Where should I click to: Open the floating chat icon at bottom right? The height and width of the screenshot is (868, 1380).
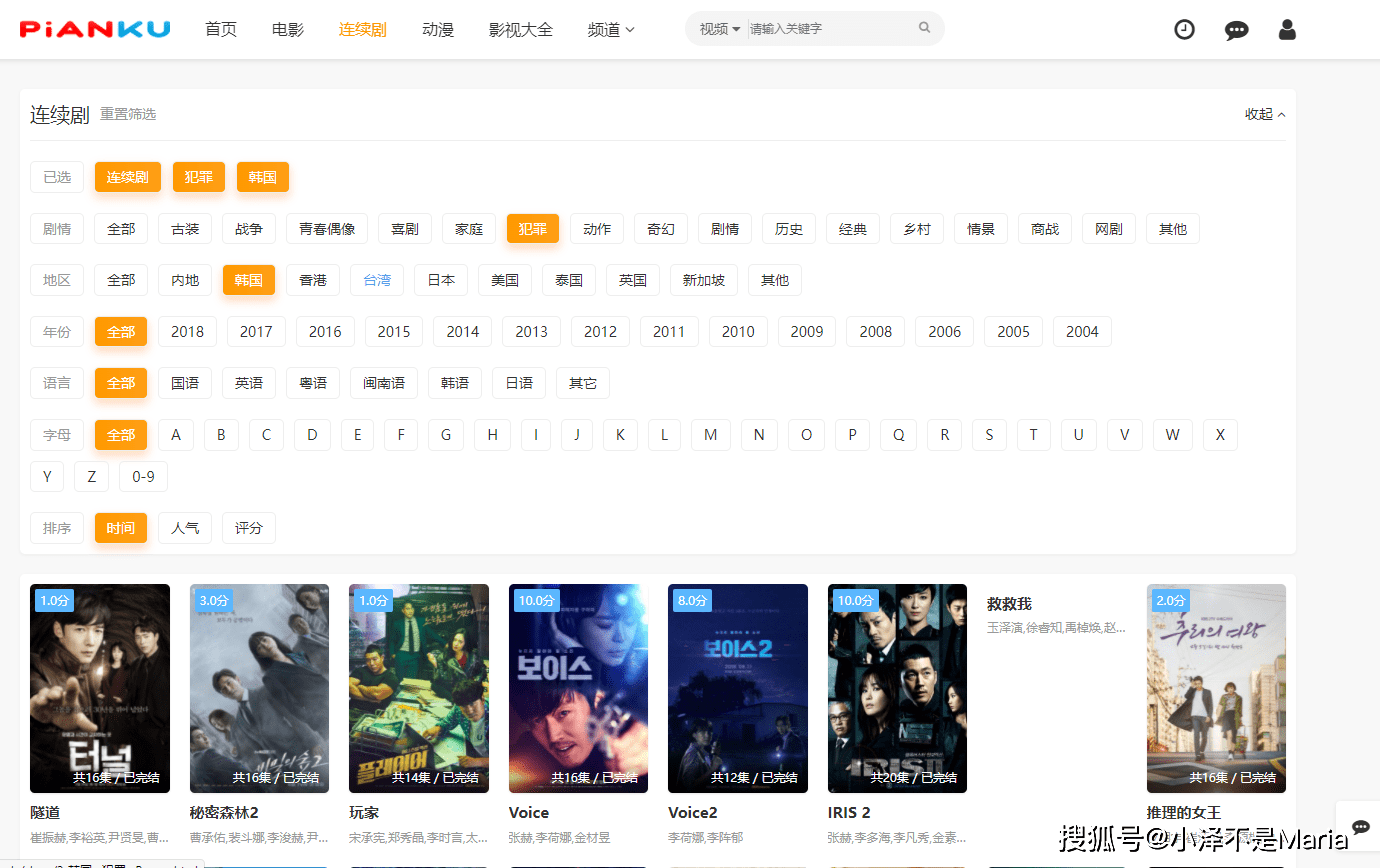coord(1360,828)
